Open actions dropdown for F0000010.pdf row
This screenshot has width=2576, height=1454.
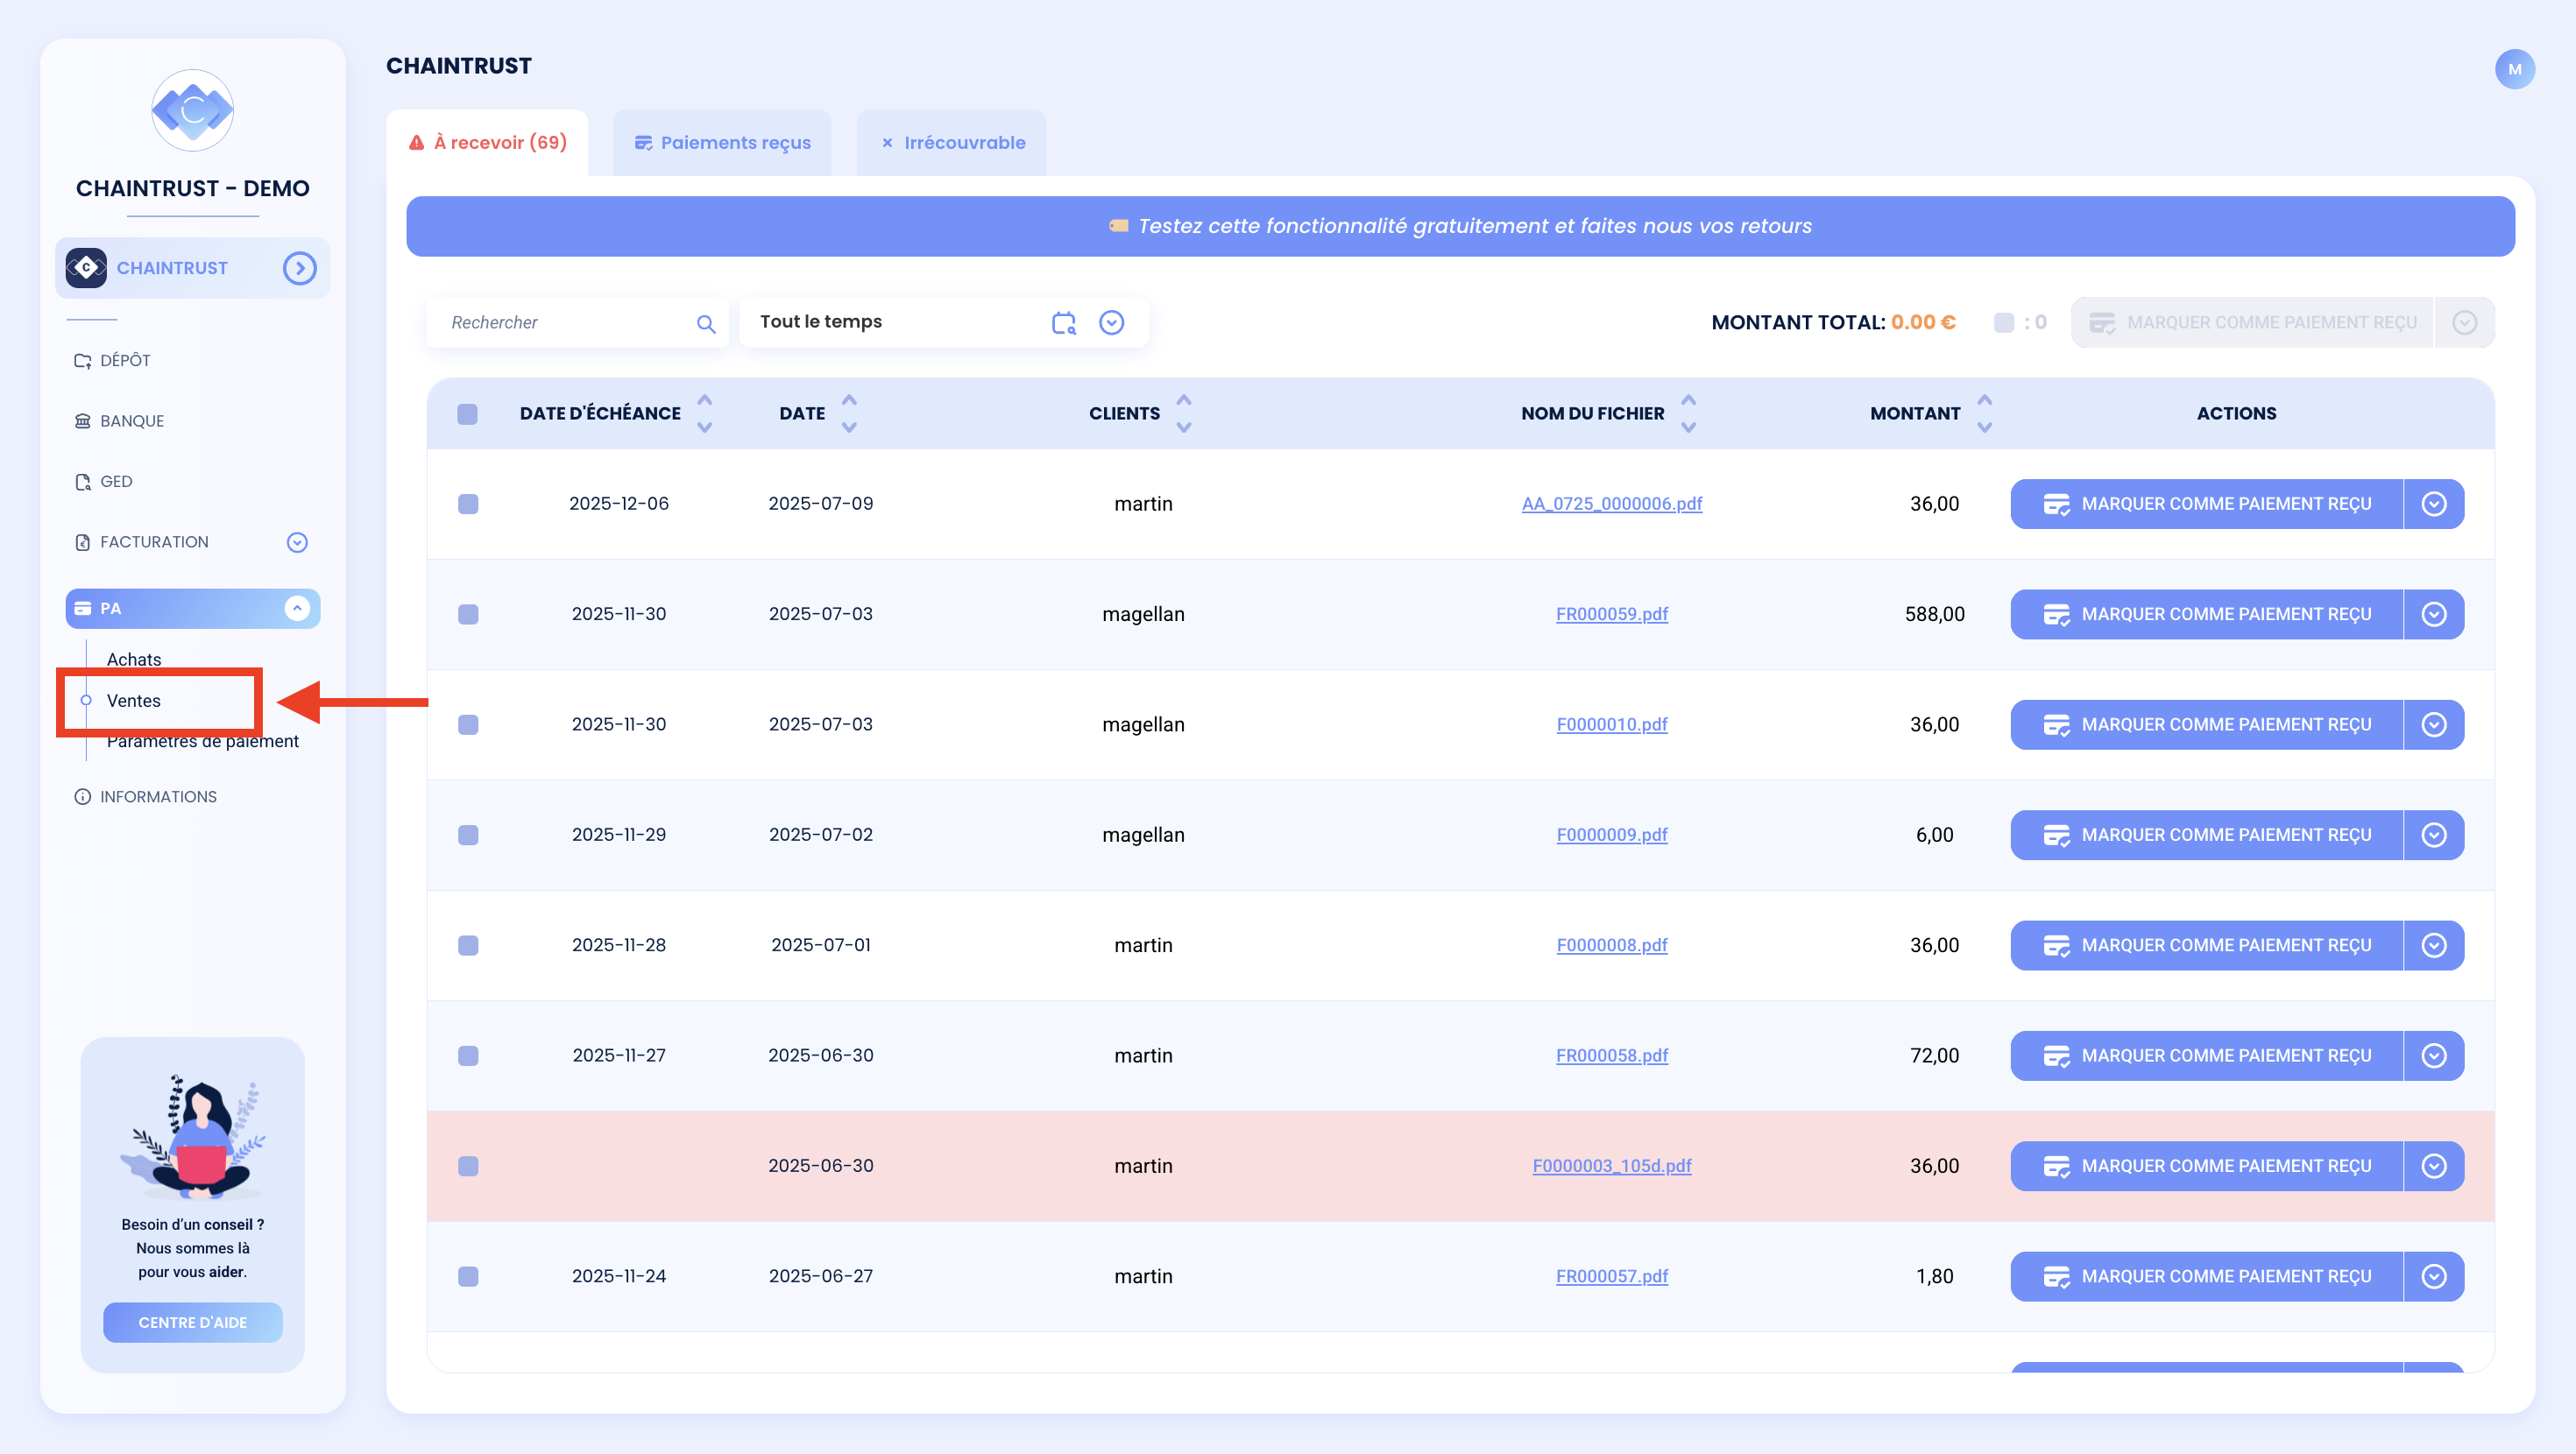click(2433, 724)
